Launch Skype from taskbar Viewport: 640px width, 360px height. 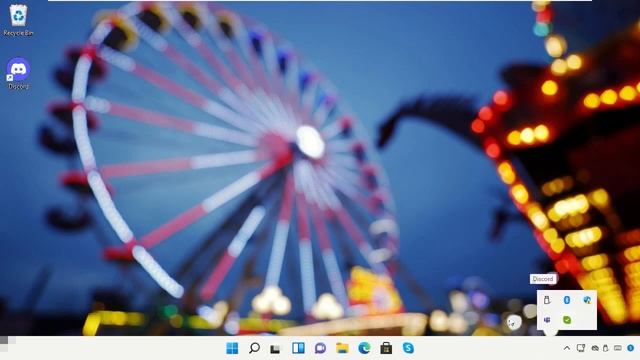(408, 348)
